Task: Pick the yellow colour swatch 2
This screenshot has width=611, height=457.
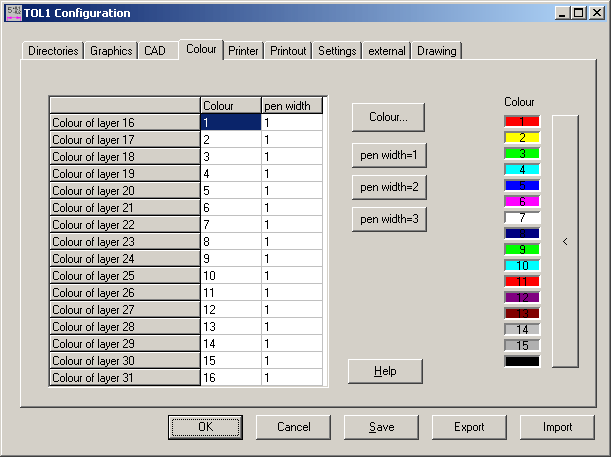Action: pos(521,137)
